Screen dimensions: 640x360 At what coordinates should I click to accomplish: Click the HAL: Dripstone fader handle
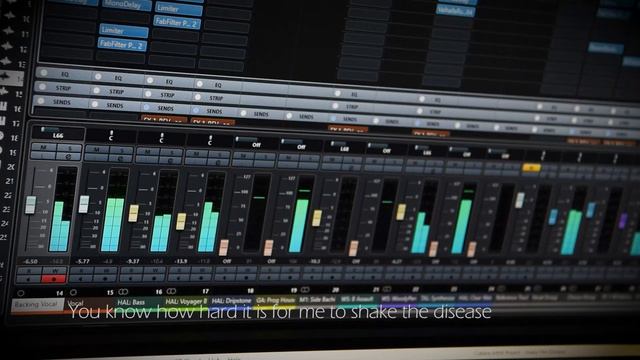(224, 248)
